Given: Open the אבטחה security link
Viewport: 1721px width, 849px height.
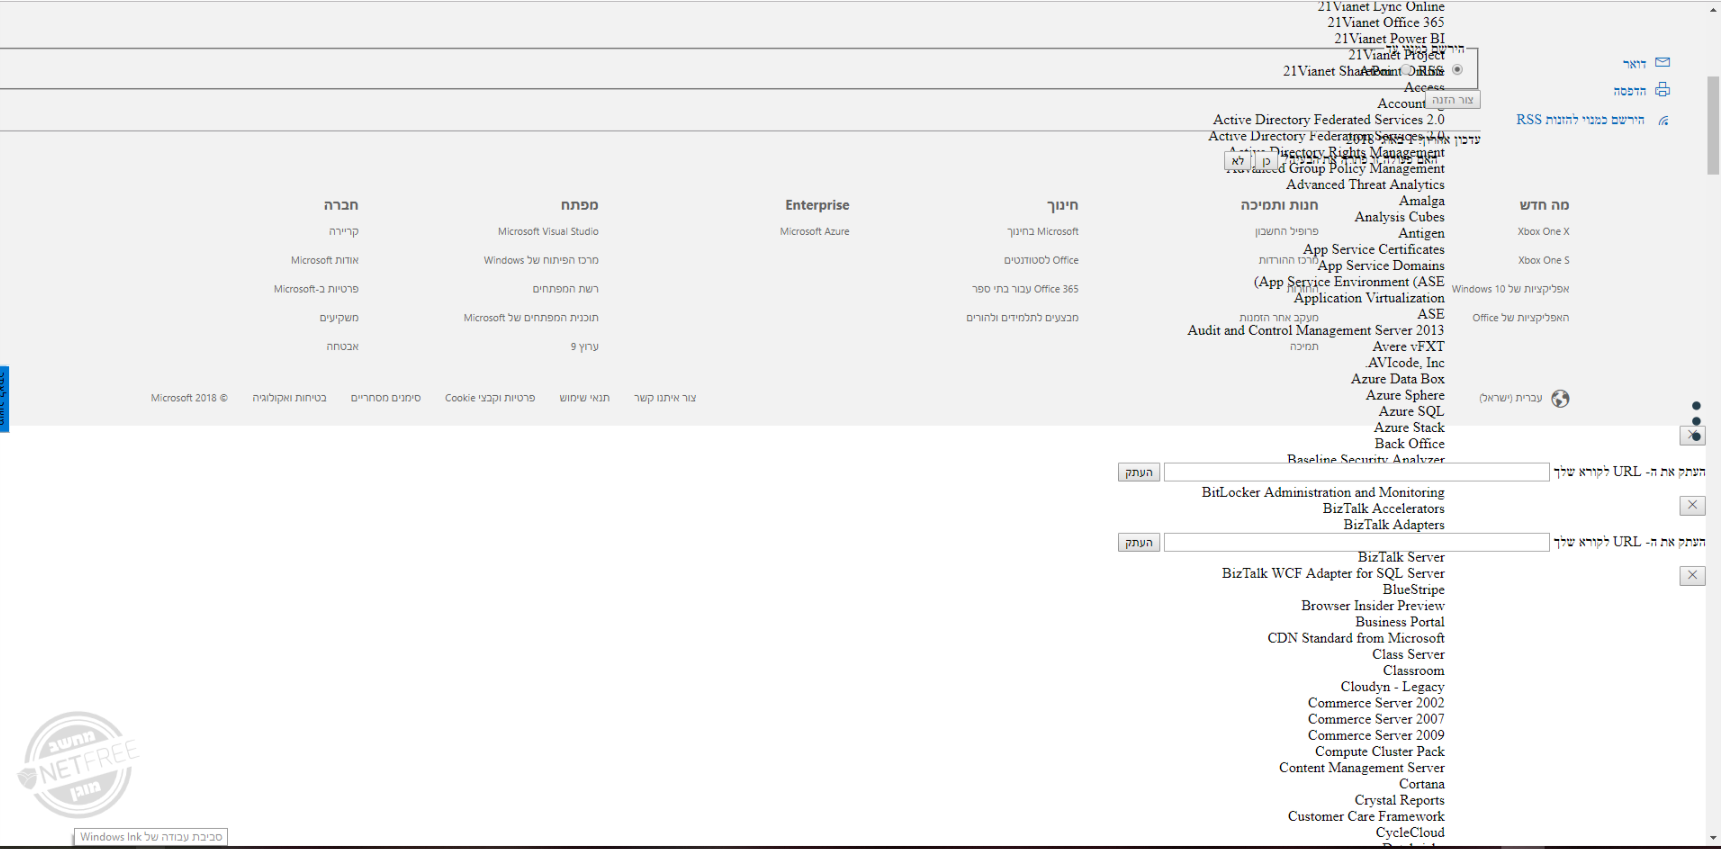Looking at the screenshot, I should tap(342, 348).
